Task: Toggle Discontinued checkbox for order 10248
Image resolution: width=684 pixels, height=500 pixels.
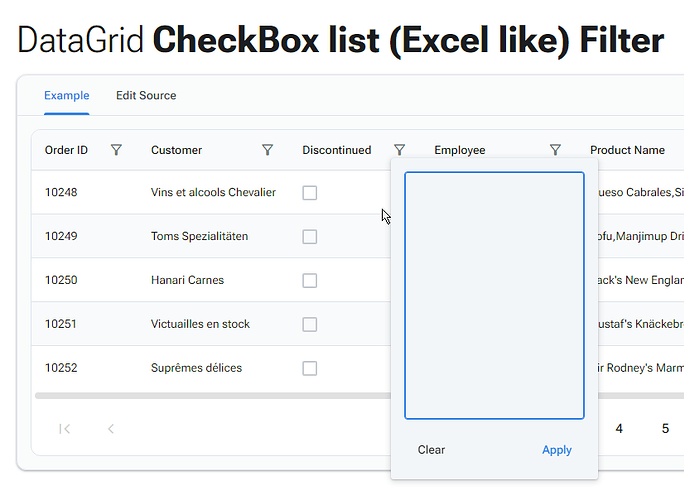Action: [310, 193]
